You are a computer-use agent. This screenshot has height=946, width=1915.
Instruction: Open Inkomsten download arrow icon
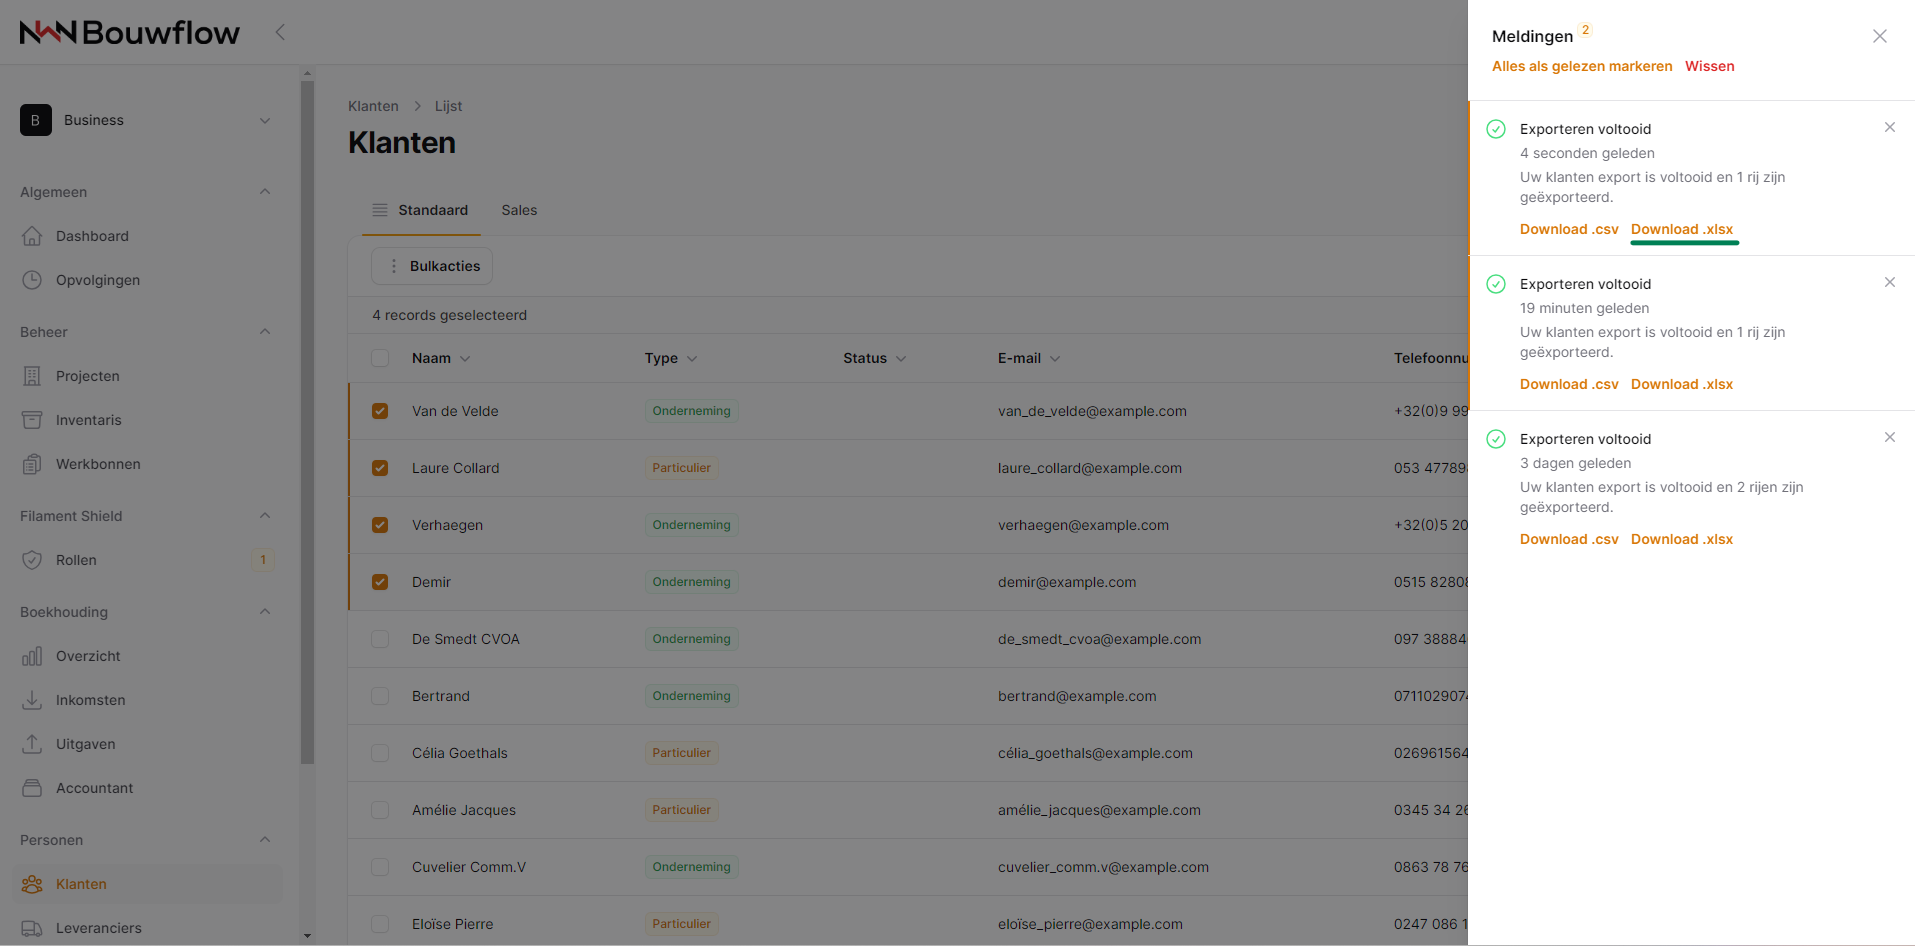[32, 700]
